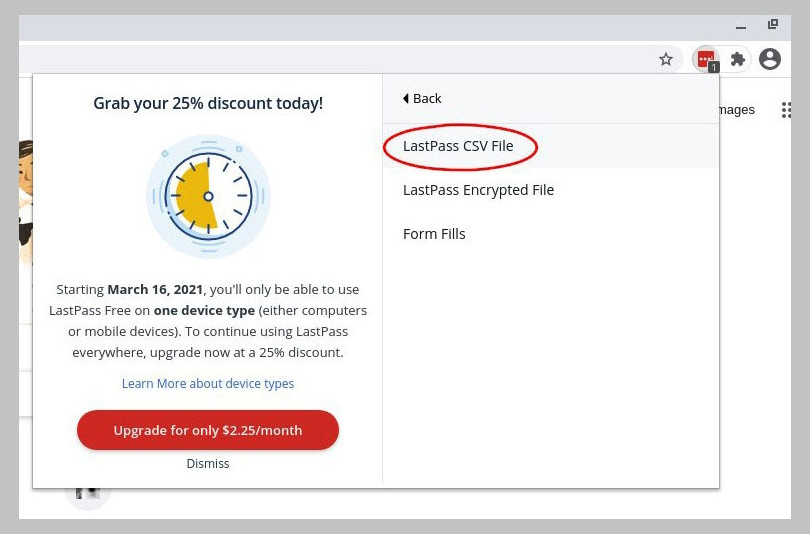Minimize the browser window

(x=741, y=26)
